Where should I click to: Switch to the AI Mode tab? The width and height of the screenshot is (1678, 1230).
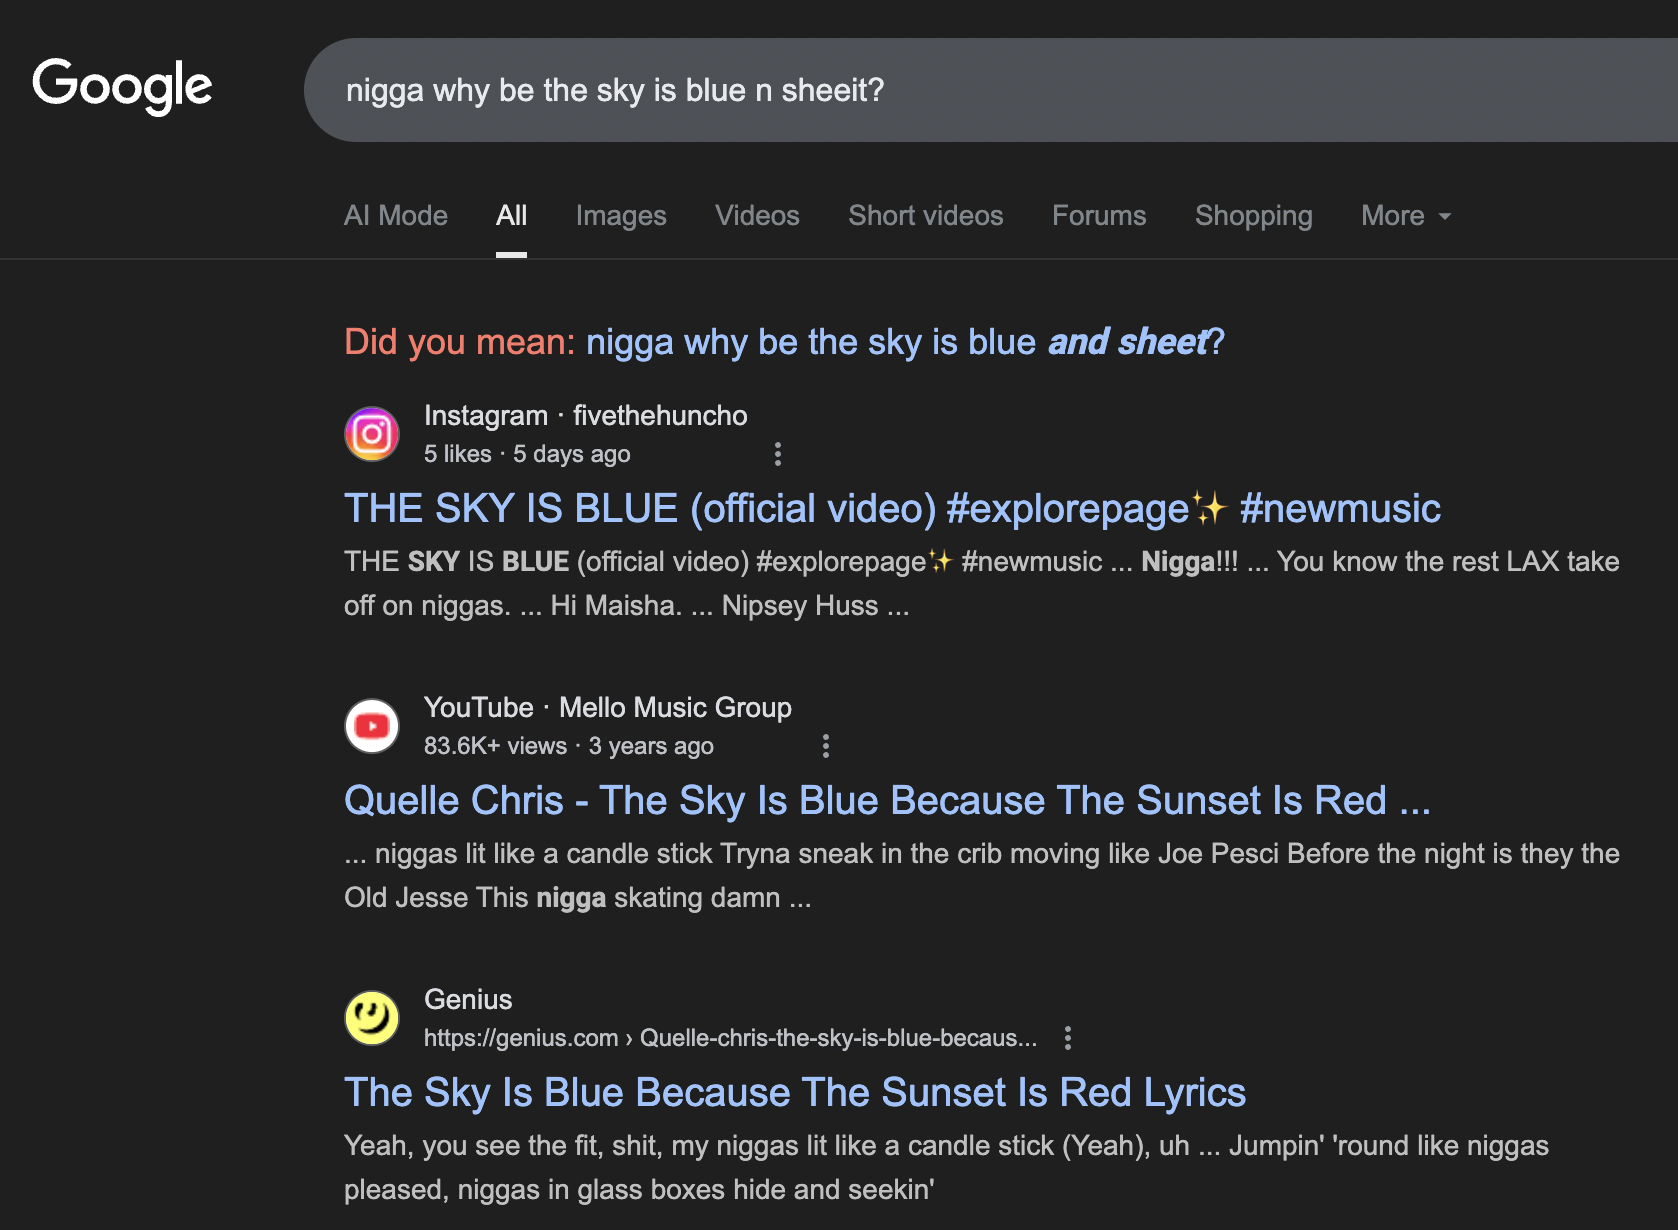[x=396, y=216]
